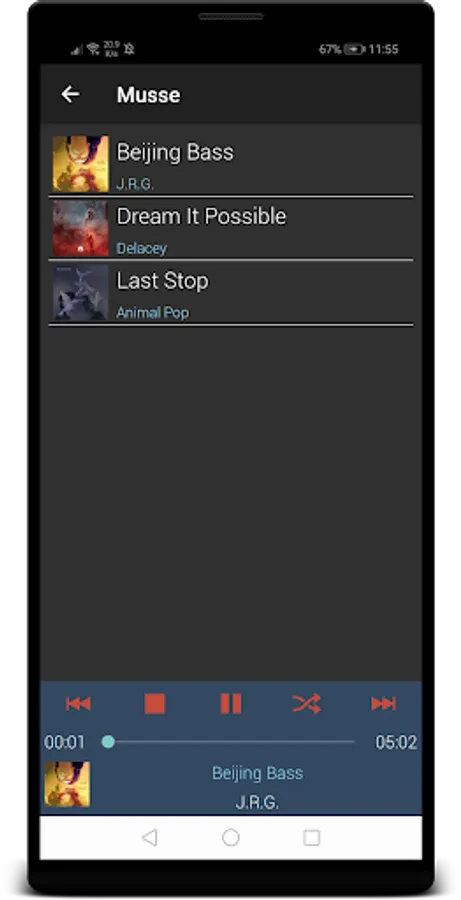Tap the Android home circle button
This screenshot has height=900, width=461.
pos(231,838)
